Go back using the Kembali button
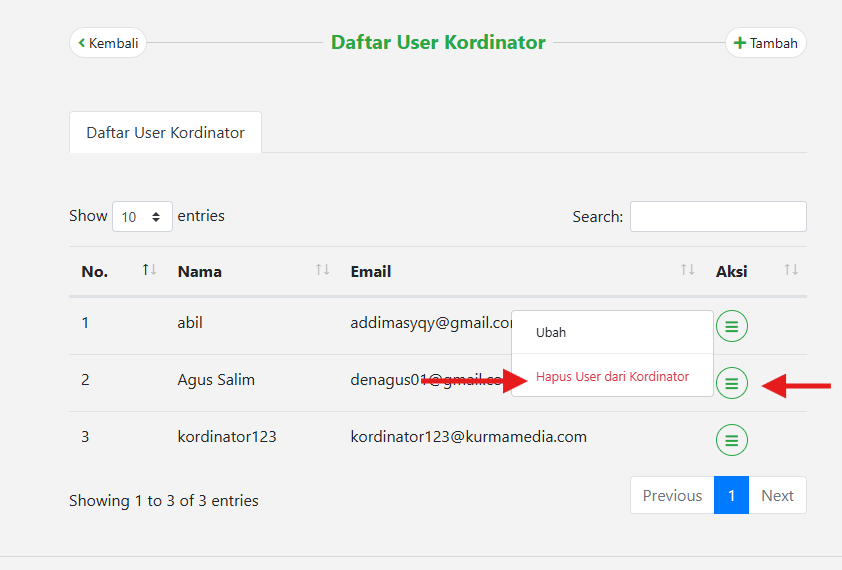The height and width of the screenshot is (570, 842). click(108, 43)
